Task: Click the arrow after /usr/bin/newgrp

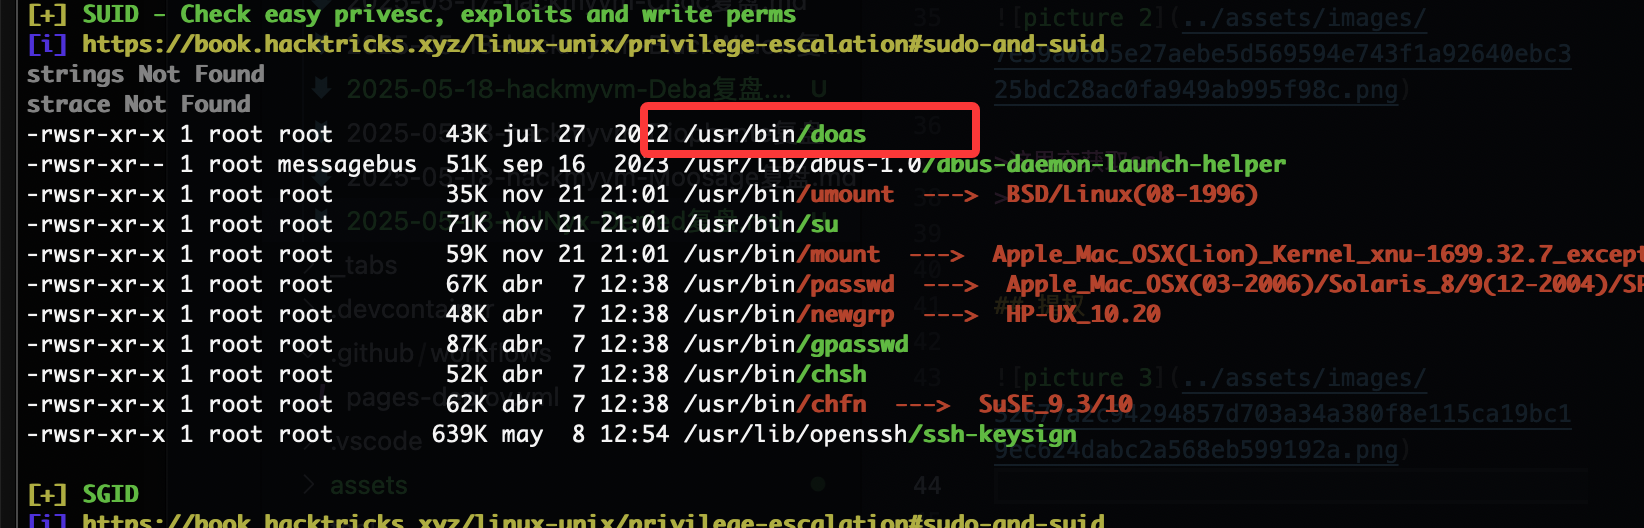Action: click(x=950, y=315)
